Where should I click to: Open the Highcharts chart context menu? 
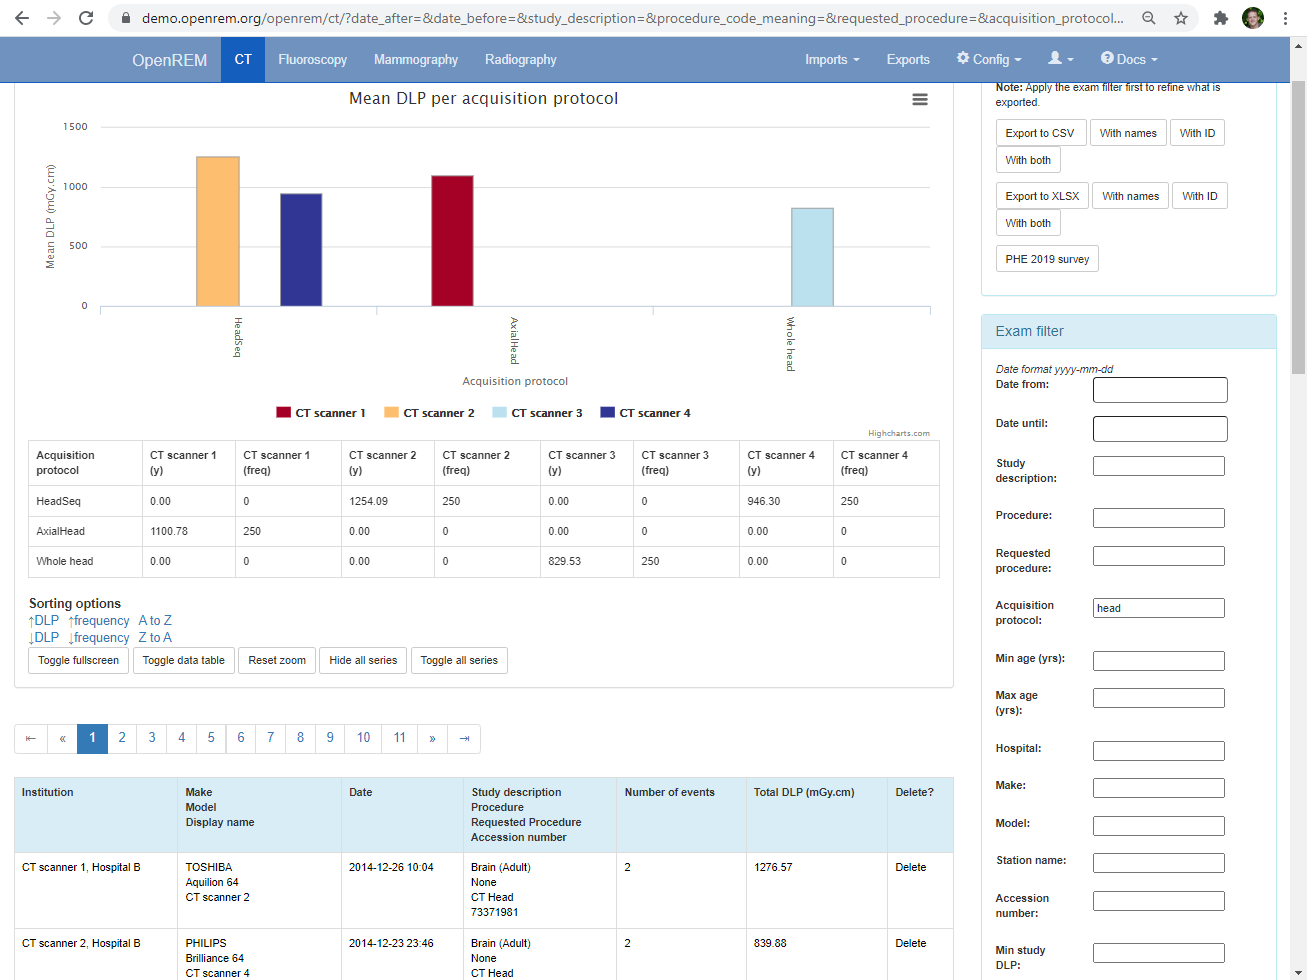(x=919, y=99)
